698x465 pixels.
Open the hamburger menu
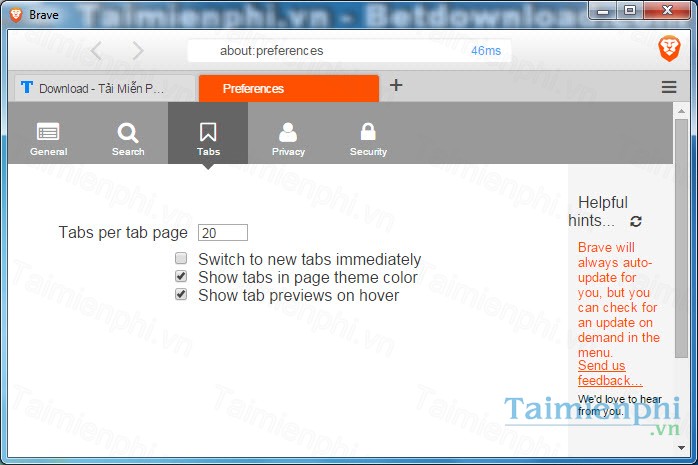coord(669,87)
